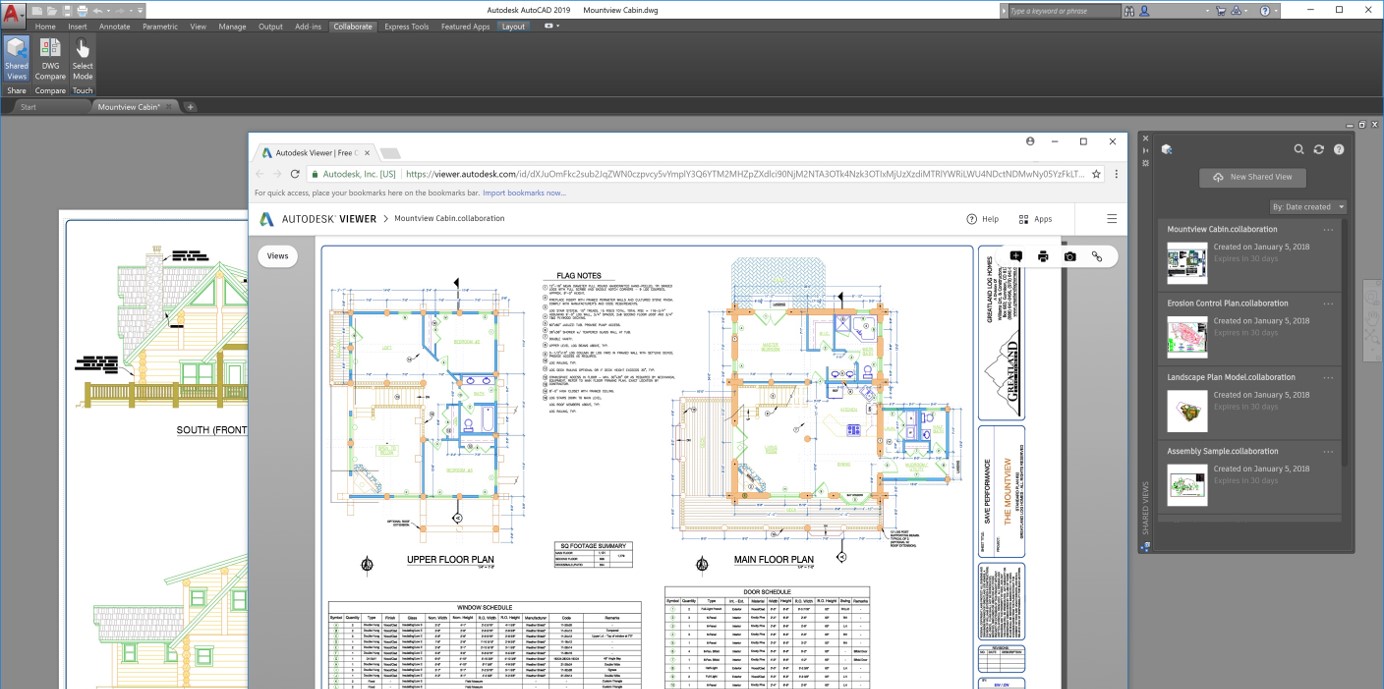Screen dimensions: 1384x689
Task: Click the browser back arrow
Action: pos(260,174)
